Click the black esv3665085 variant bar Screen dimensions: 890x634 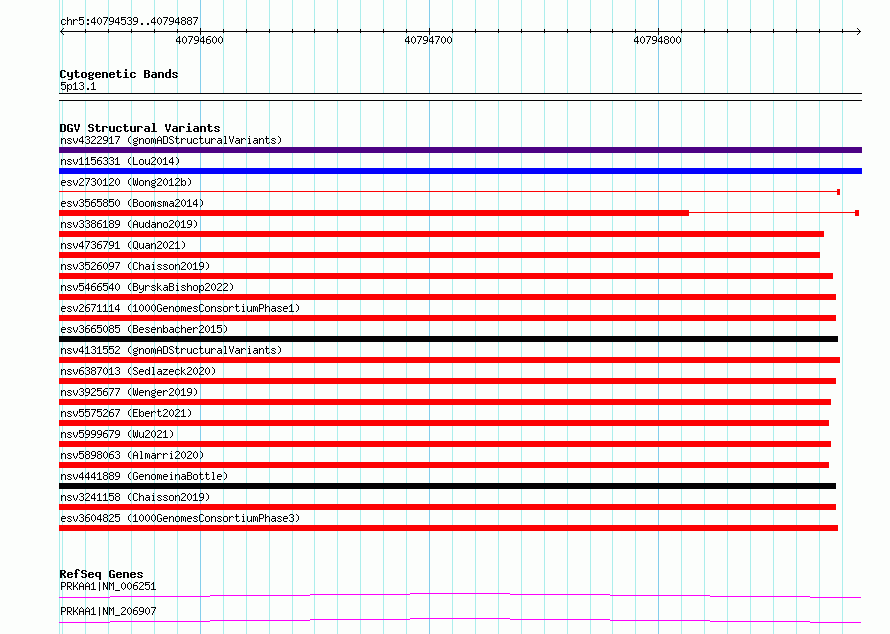click(x=448, y=339)
